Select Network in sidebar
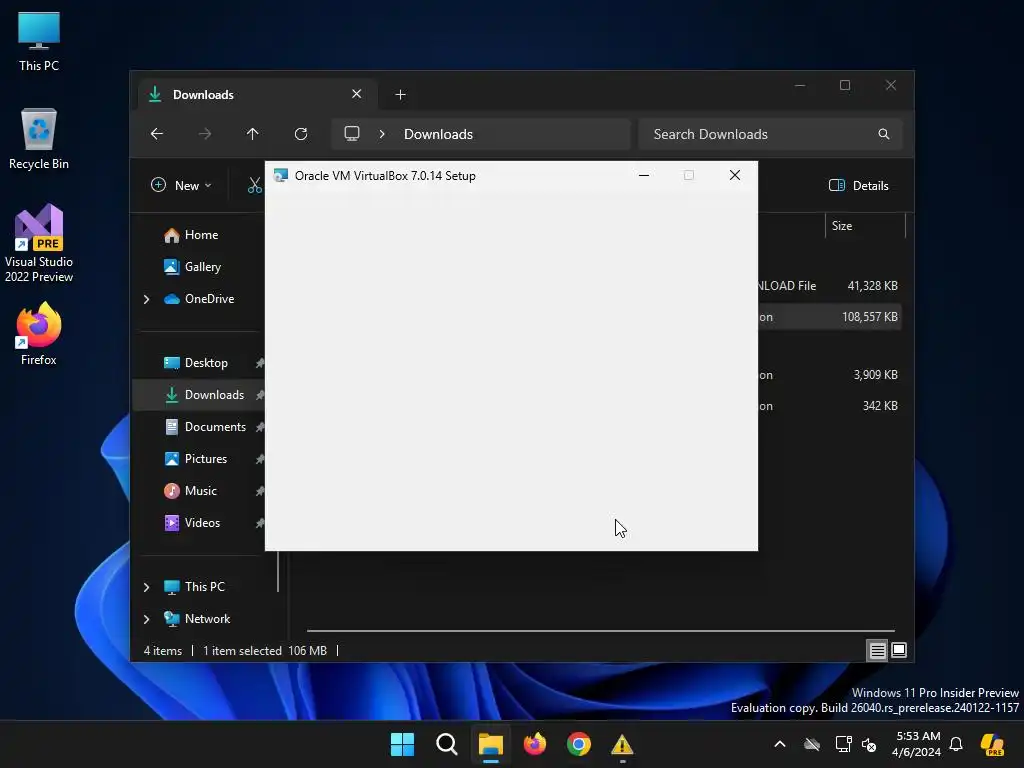 click(x=197, y=619)
